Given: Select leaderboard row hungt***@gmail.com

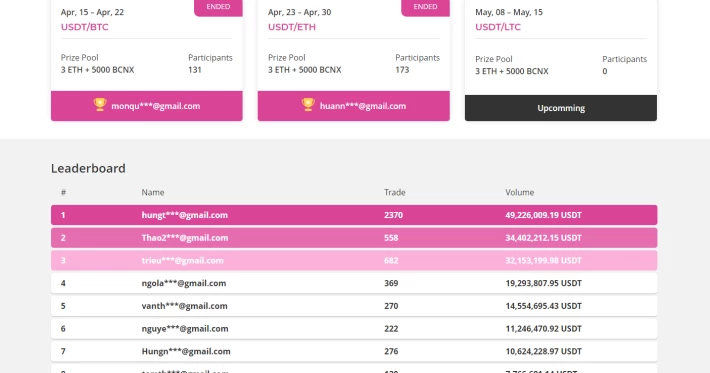Looking at the screenshot, I should [354, 215].
